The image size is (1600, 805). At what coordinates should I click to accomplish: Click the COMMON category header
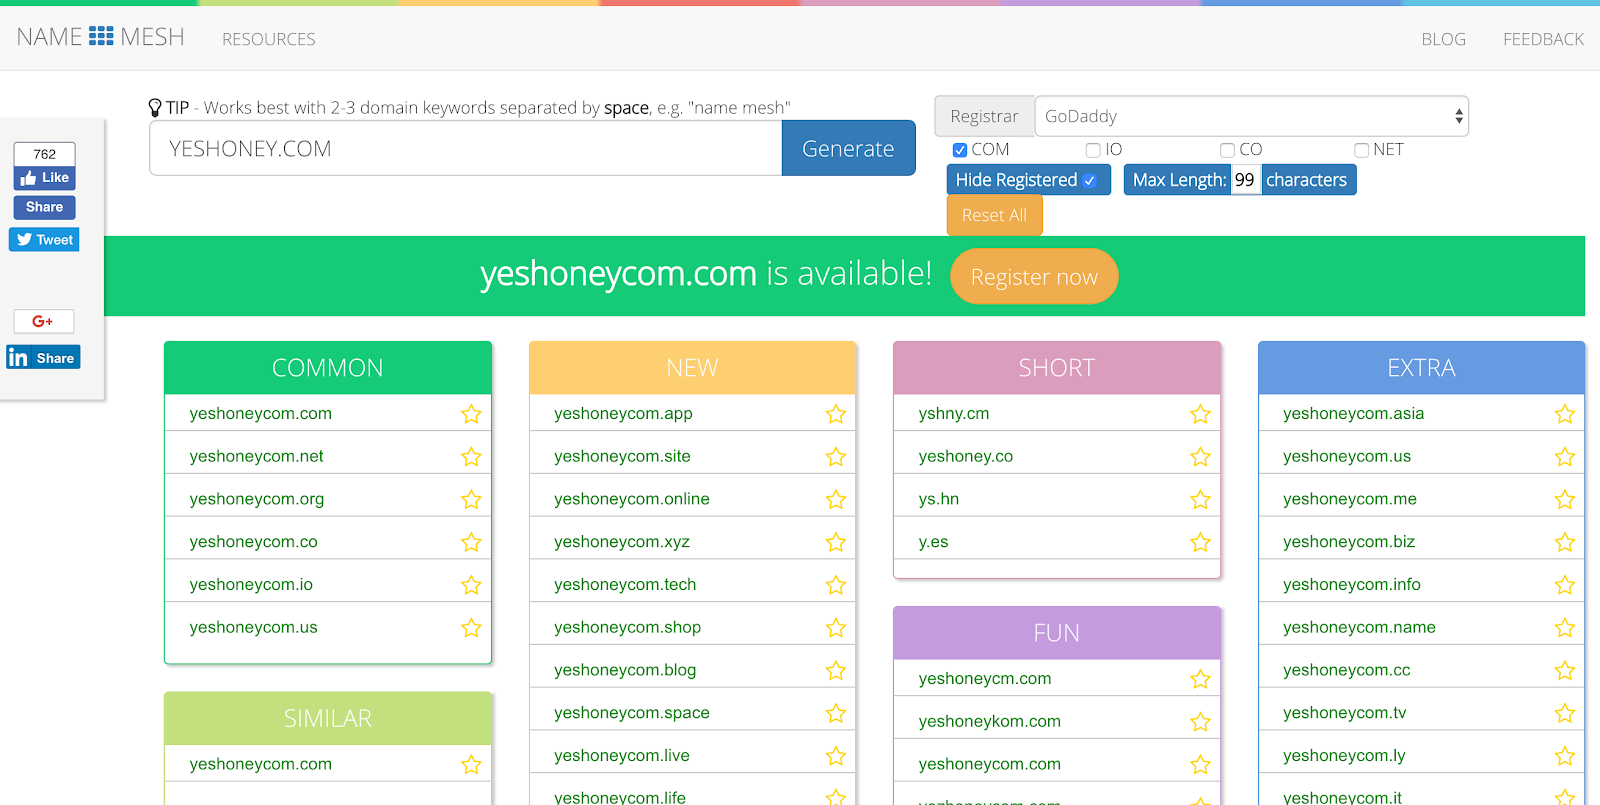pos(328,368)
